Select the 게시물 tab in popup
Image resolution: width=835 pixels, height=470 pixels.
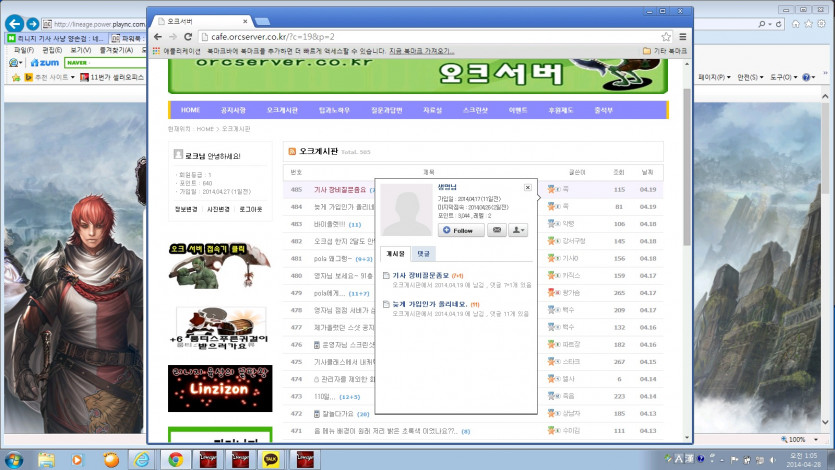pyautogui.click(x=395, y=254)
